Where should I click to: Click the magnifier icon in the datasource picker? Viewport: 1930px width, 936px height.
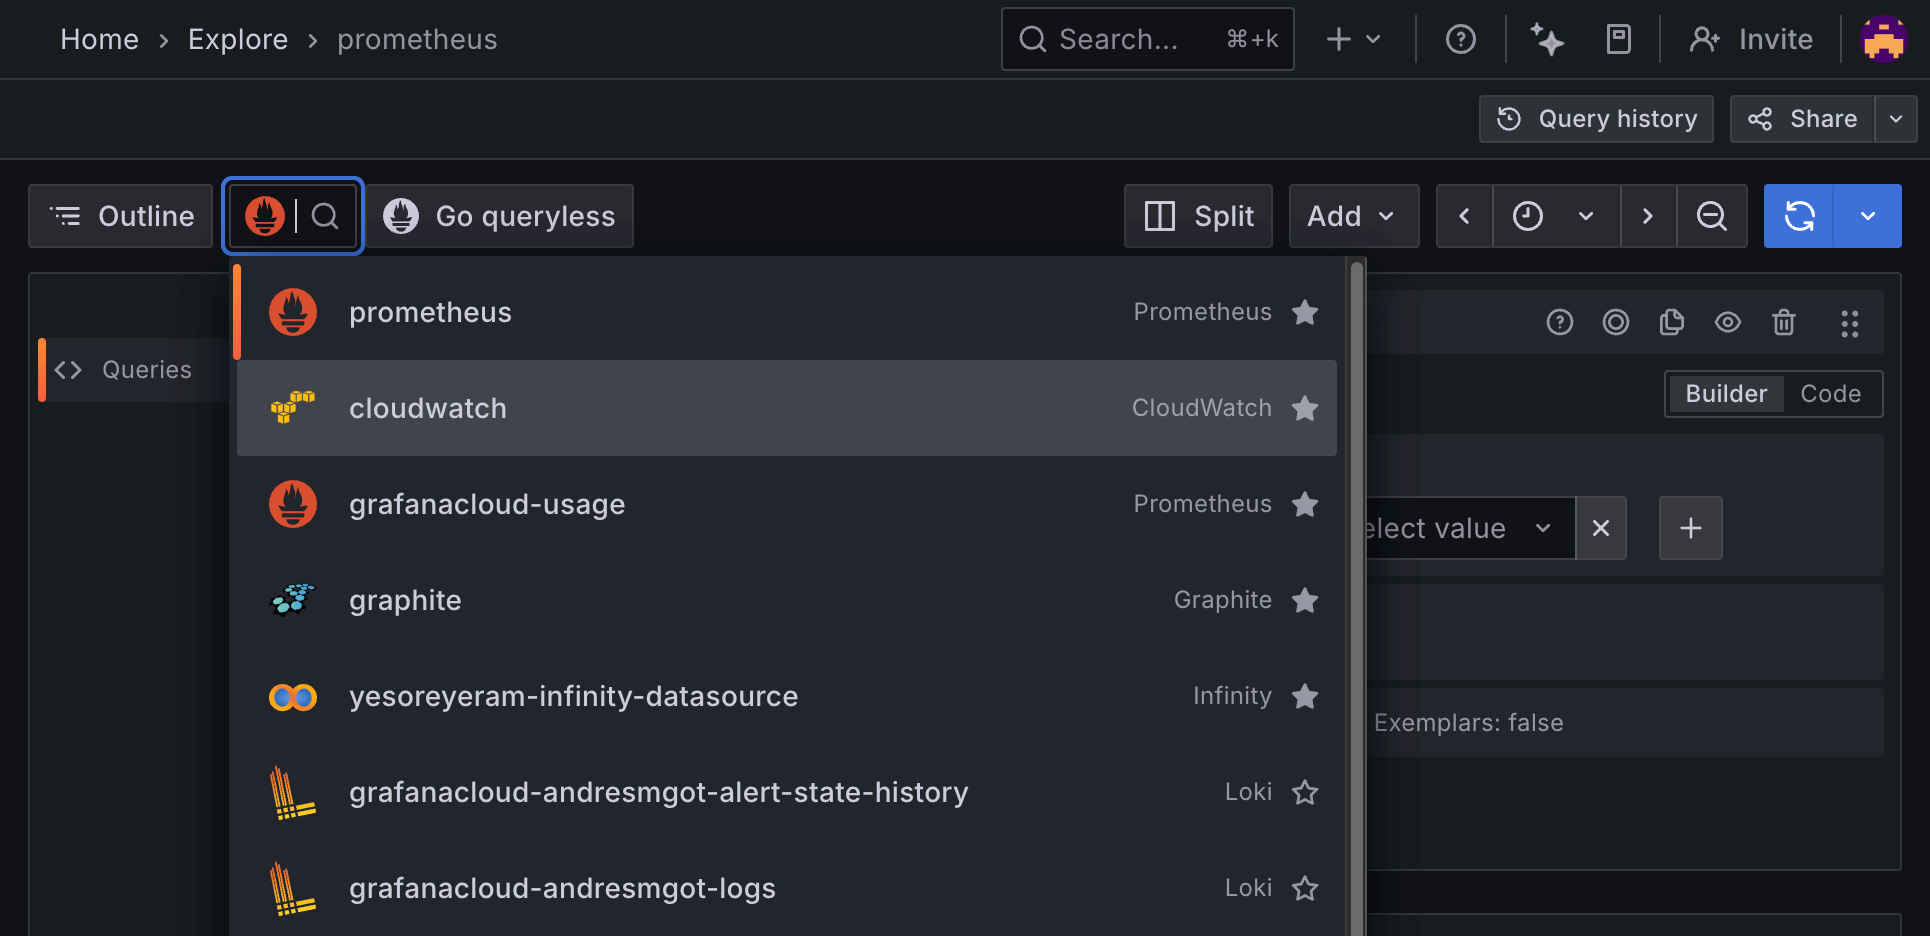click(324, 216)
